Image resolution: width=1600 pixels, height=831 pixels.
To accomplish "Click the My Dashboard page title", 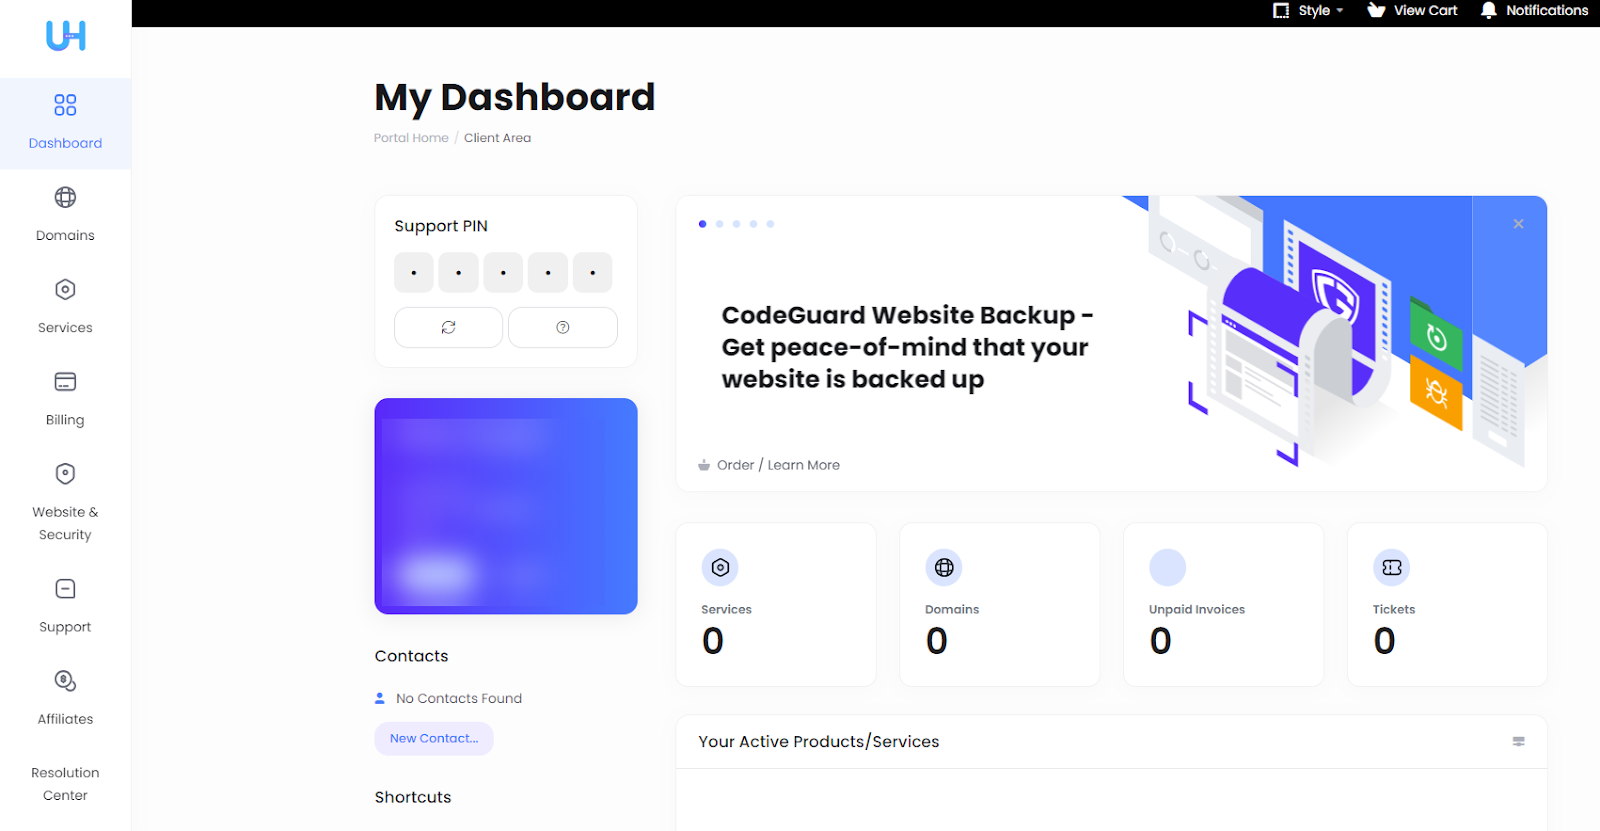I will tap(515, 98).
